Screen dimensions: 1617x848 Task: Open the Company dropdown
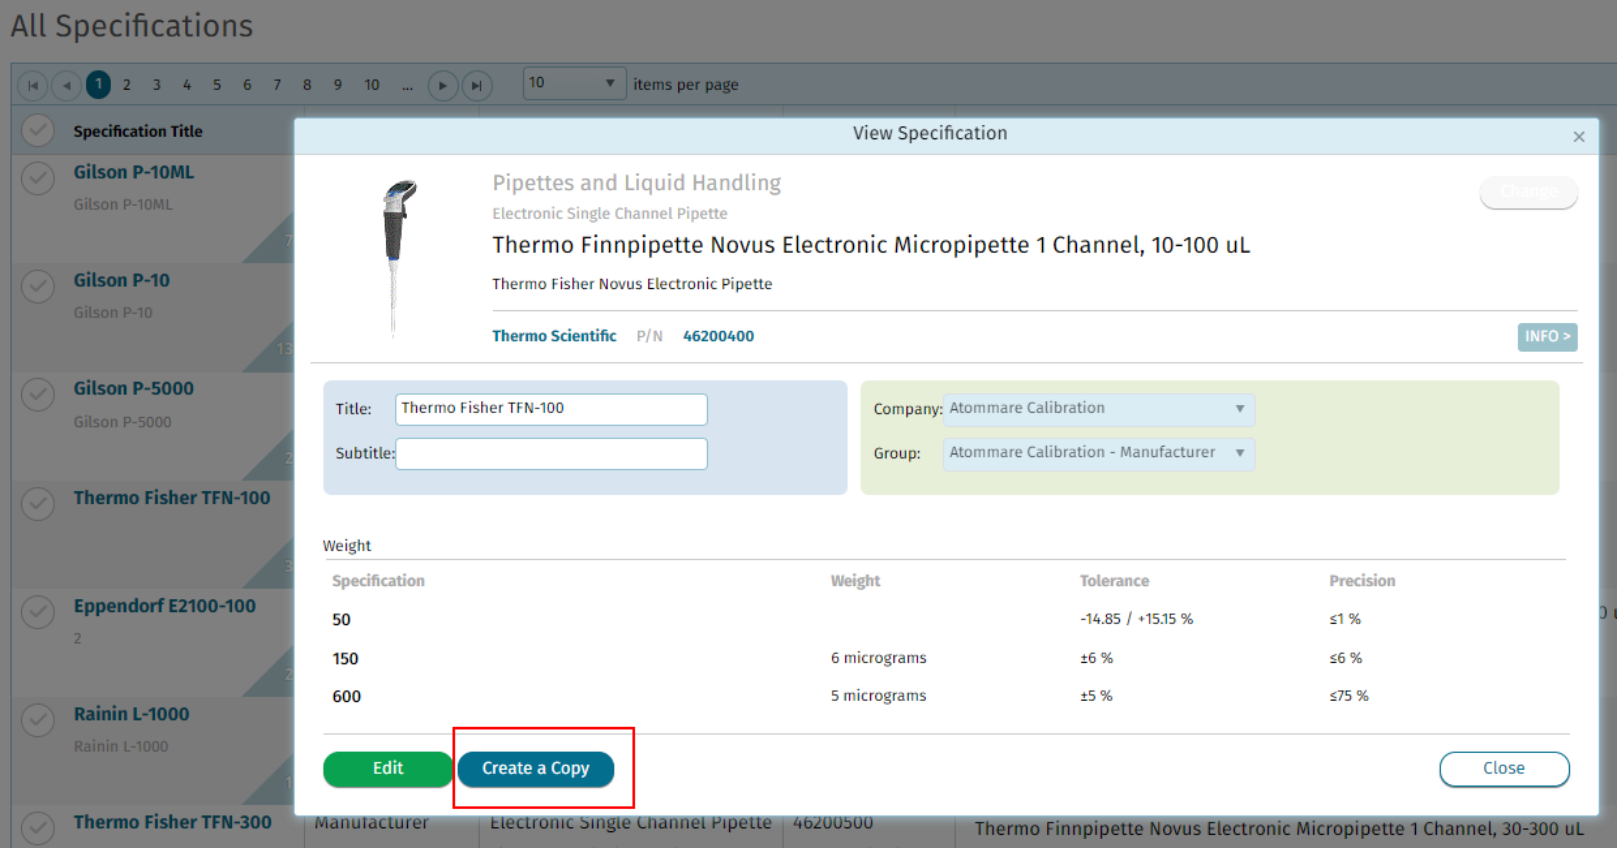pyautogui.click(x=1099, y=409)
